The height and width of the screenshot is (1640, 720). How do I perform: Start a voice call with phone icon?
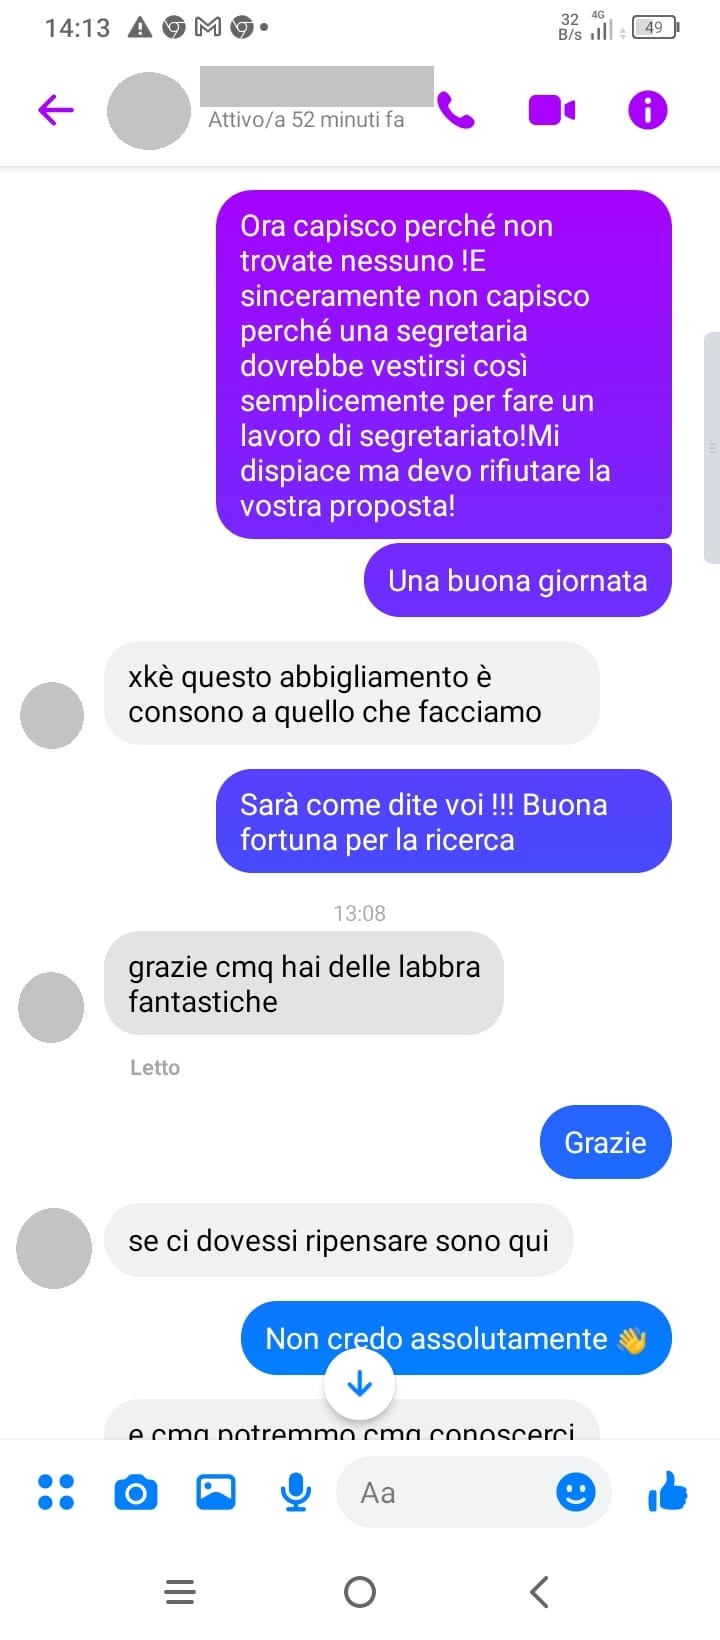456,110
